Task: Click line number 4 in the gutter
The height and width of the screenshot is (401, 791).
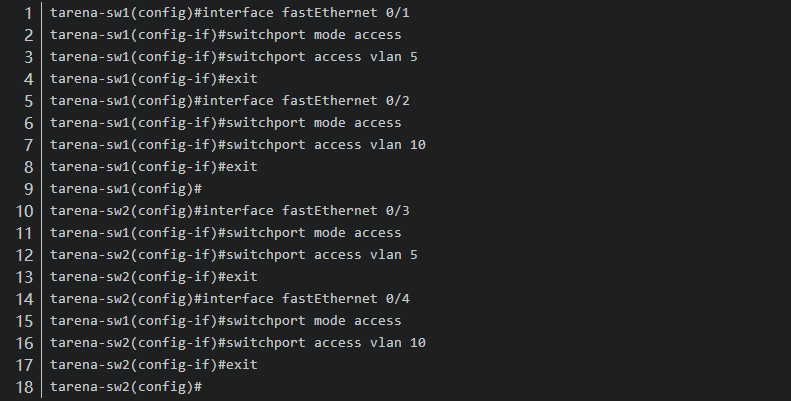Action: (29, 79)
